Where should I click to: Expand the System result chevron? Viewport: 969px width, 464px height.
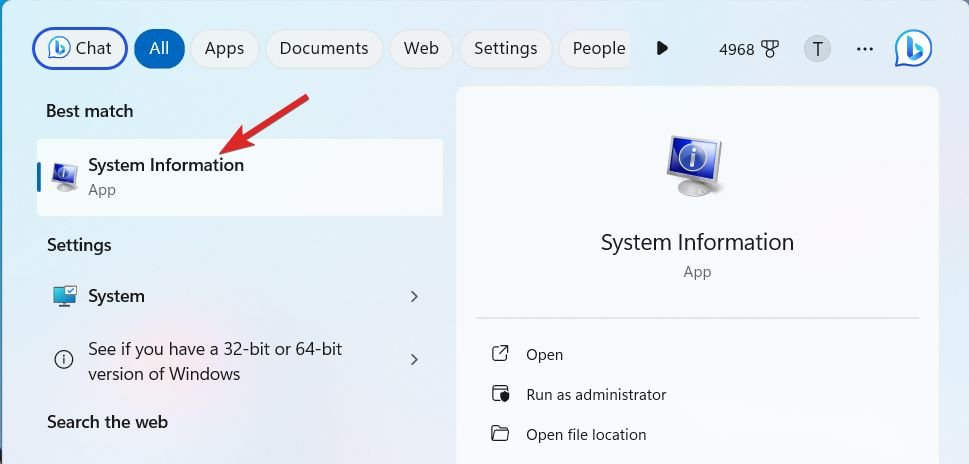[x=414, y=297]
